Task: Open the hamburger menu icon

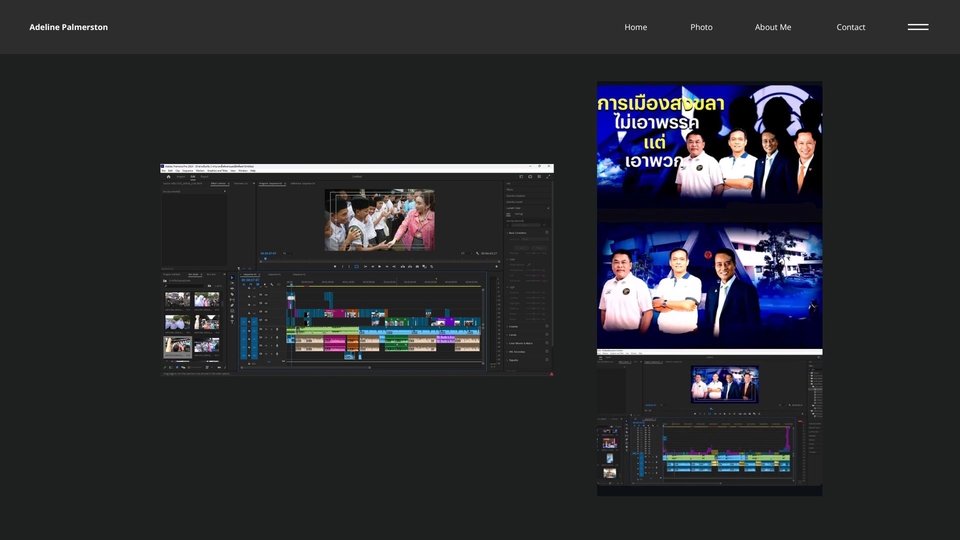Action: [918, 27]
